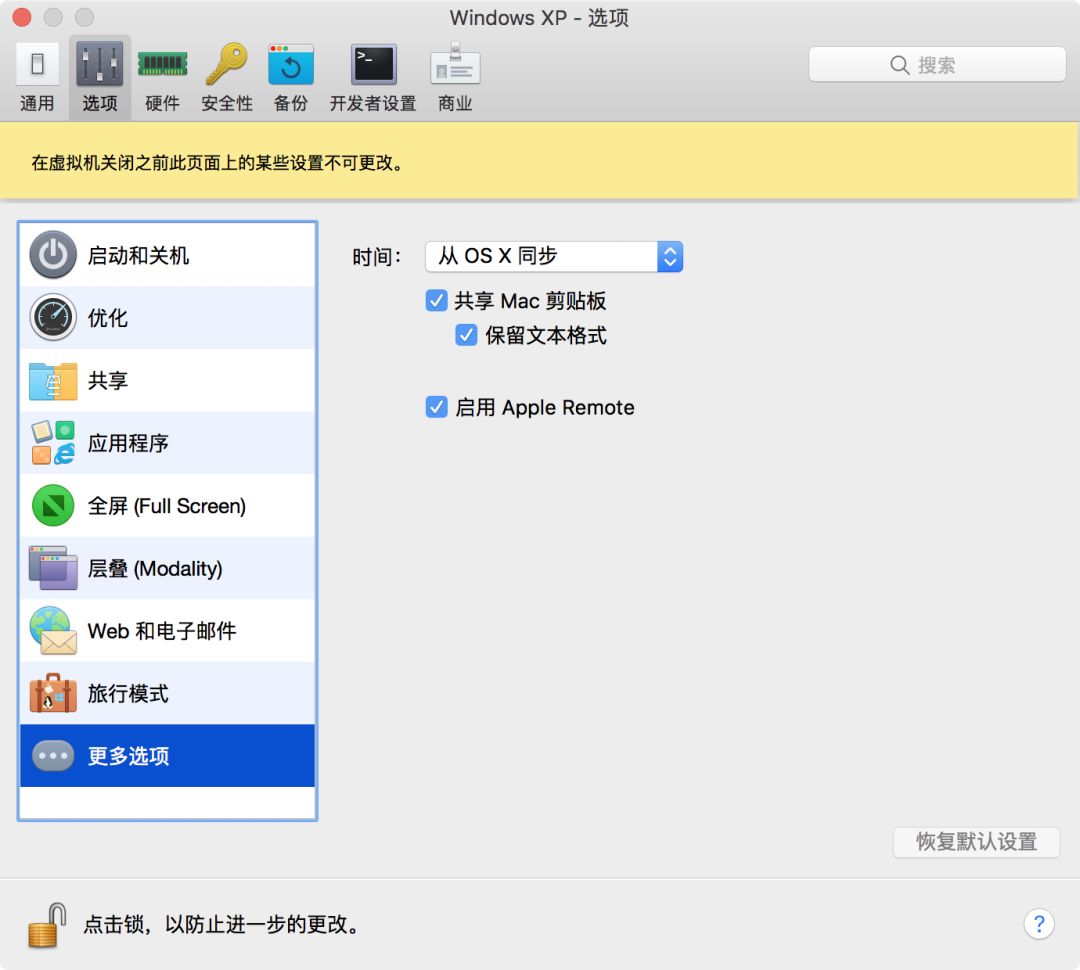The image size is (1080, 970).
Task: Open the 备份 backup icon
Action: click(291, 65)
